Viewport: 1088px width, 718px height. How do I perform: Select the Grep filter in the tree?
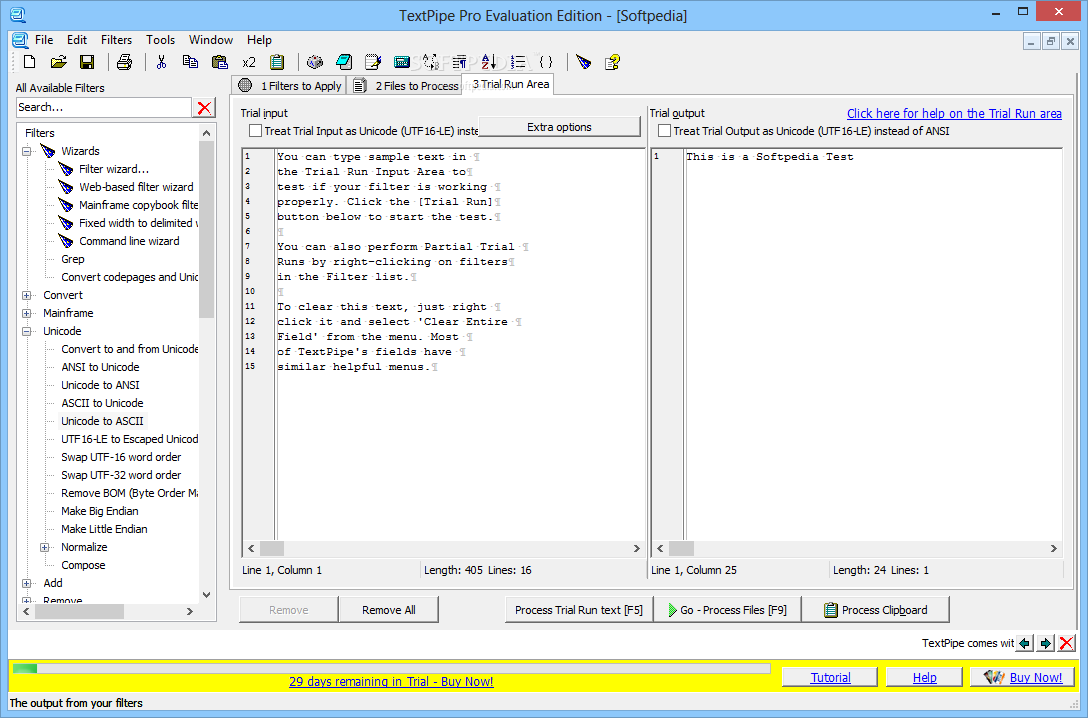pos(73,259)
